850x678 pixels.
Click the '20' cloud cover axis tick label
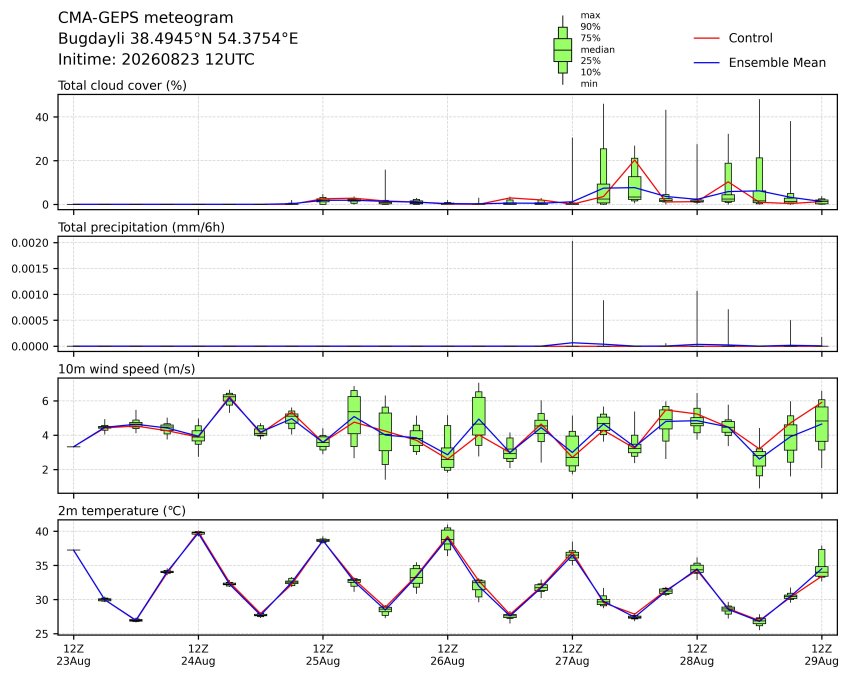pos(43,161)
